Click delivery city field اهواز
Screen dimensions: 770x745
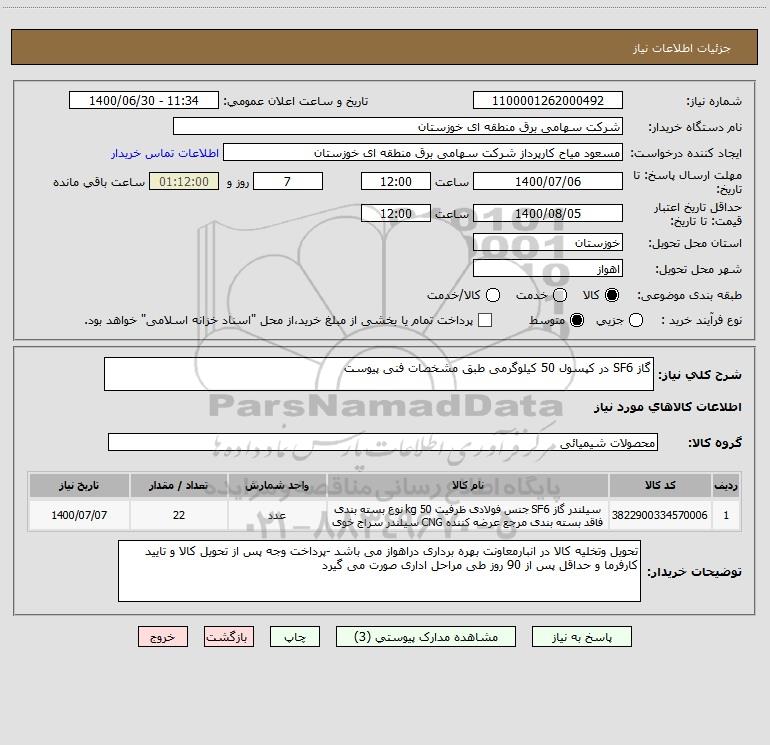(x=548, y=268)
